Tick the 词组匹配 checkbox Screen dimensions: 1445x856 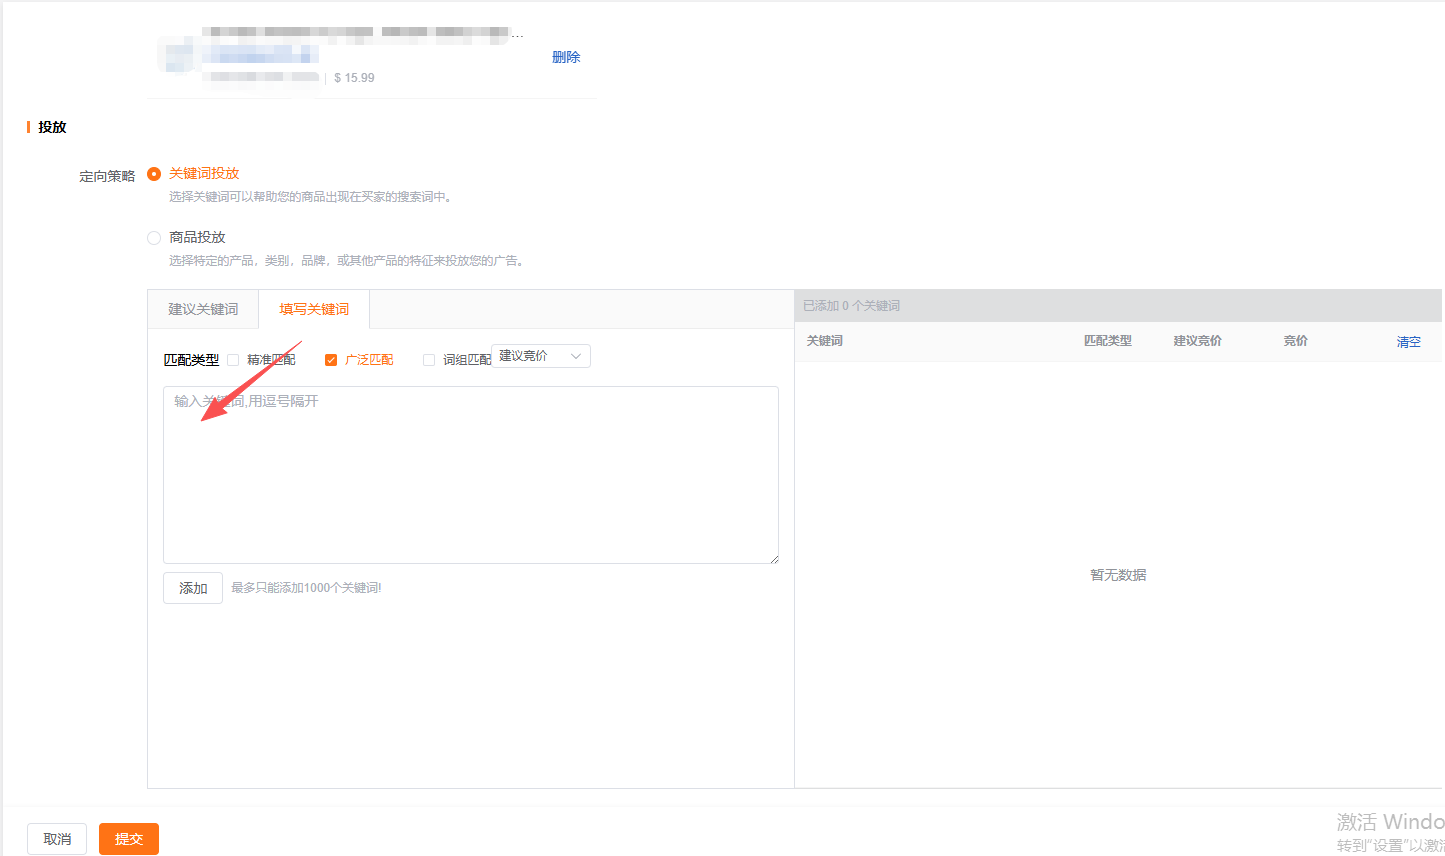[x=429, y=360]
